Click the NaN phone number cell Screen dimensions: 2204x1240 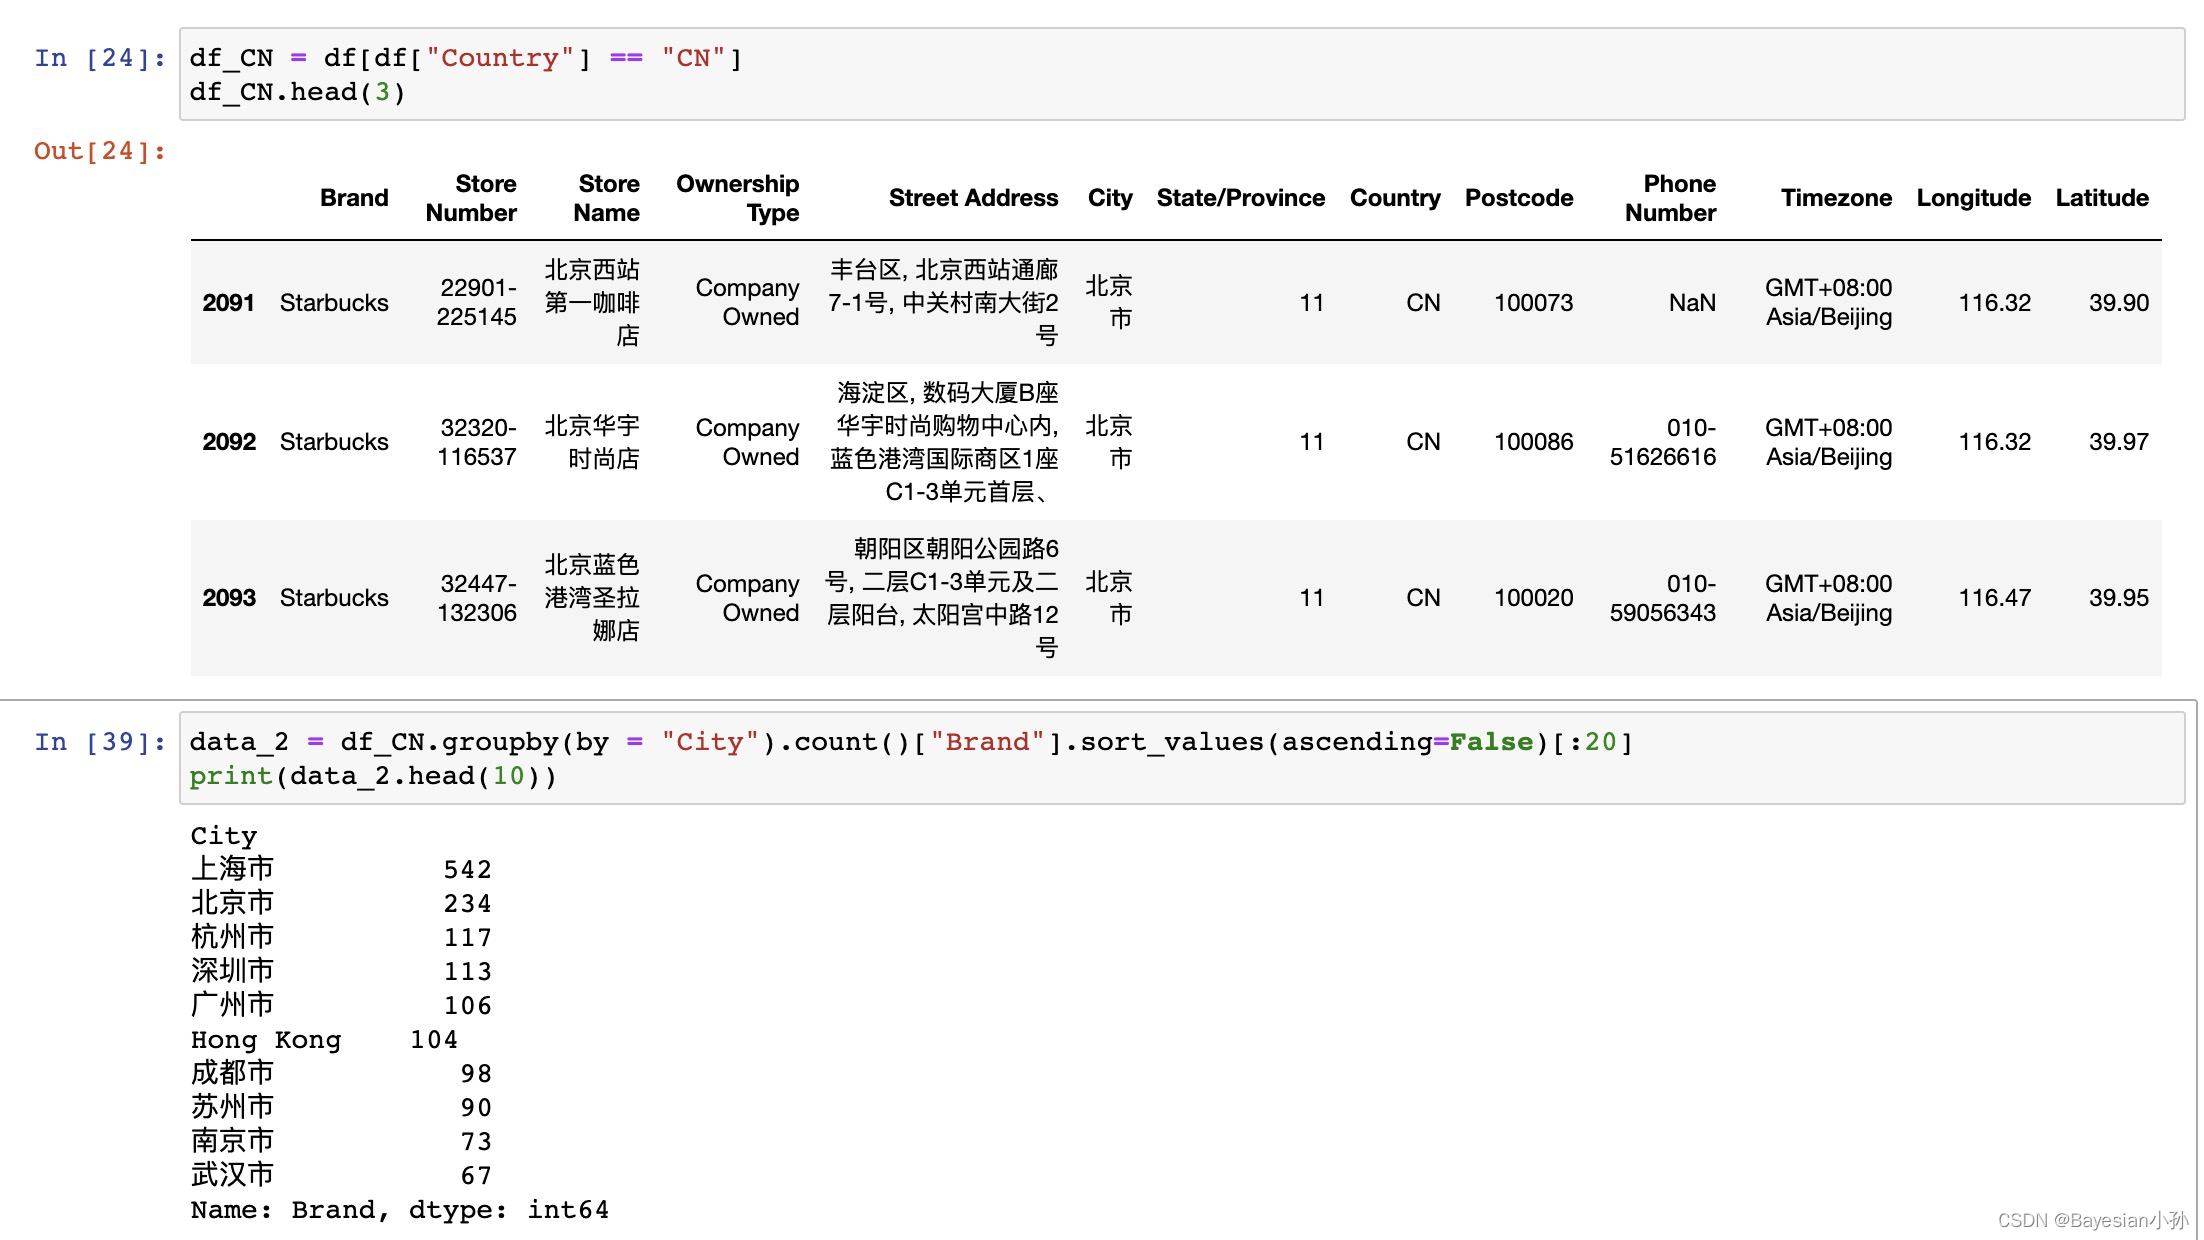1692,303
